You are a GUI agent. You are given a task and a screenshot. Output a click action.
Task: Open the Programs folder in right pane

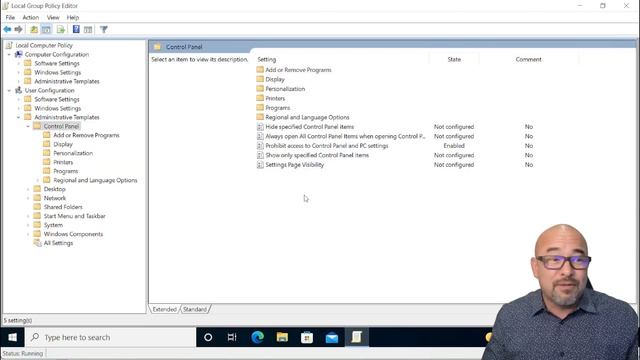point(278,108)
